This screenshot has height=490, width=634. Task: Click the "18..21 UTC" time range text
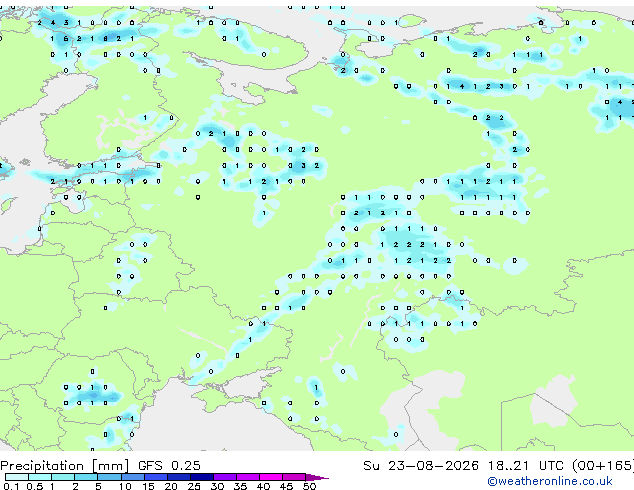point(525,466)
